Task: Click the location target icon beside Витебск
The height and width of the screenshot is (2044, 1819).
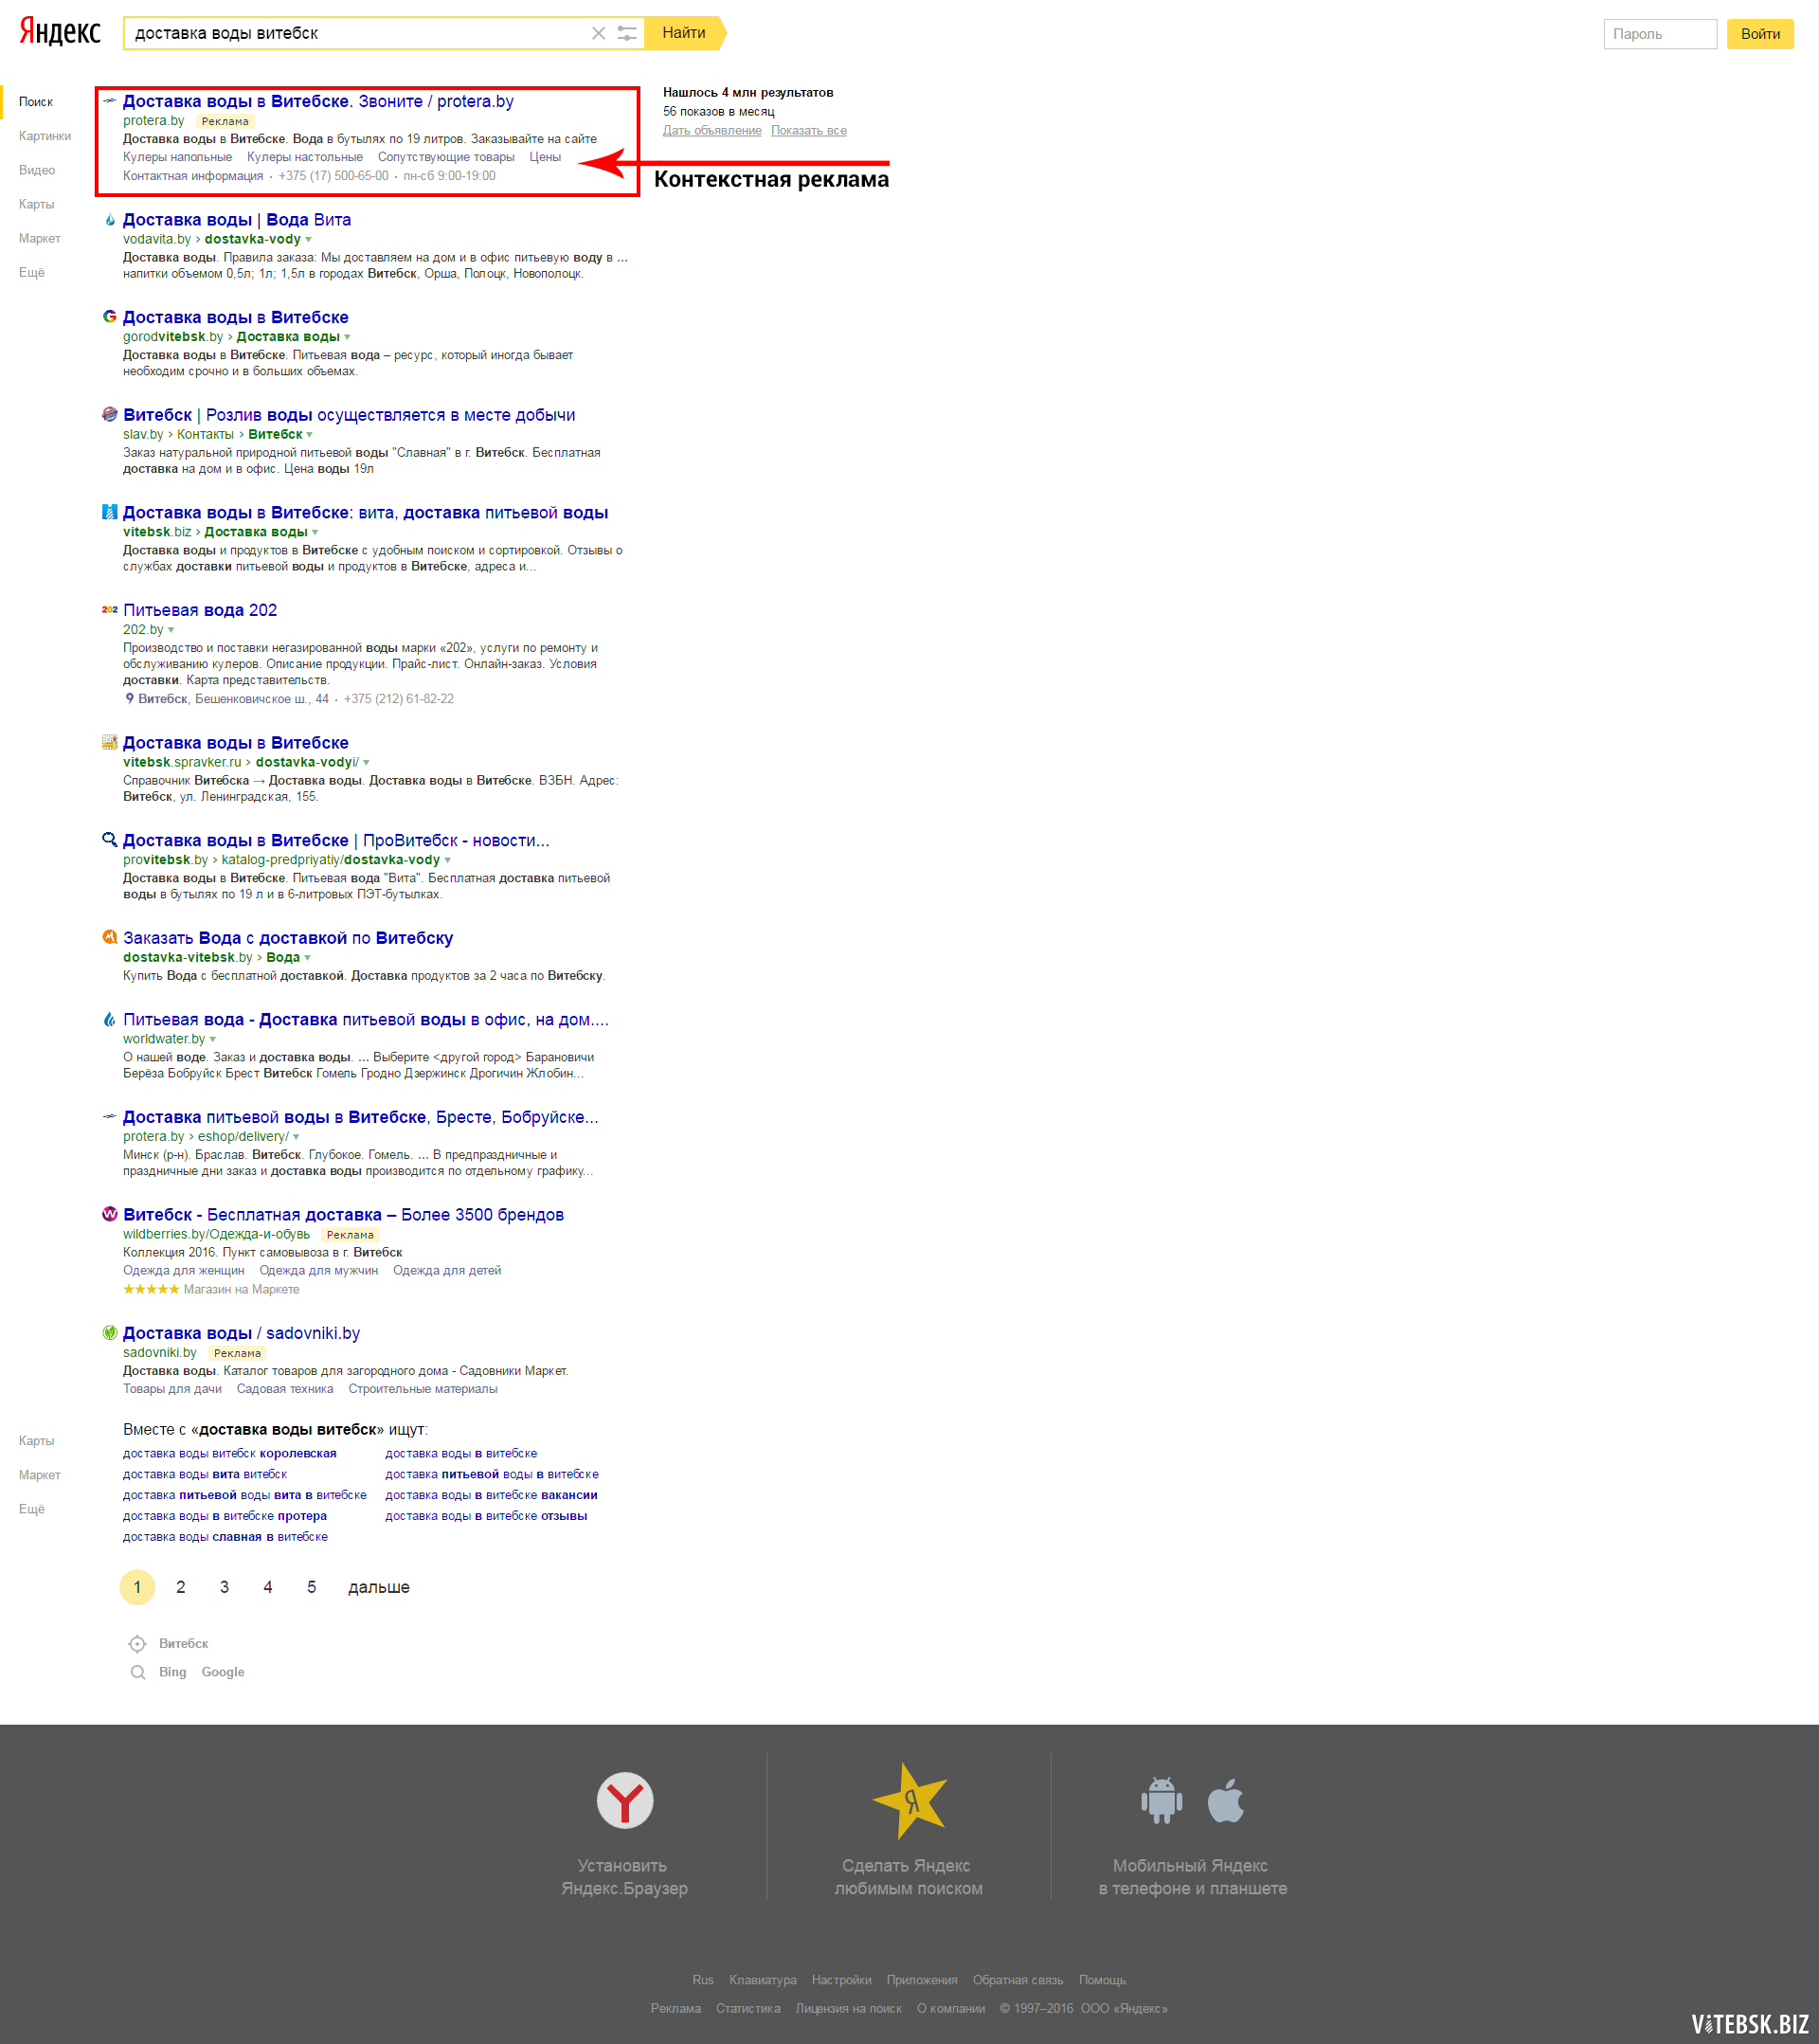Action: [x=138, y=1644]
